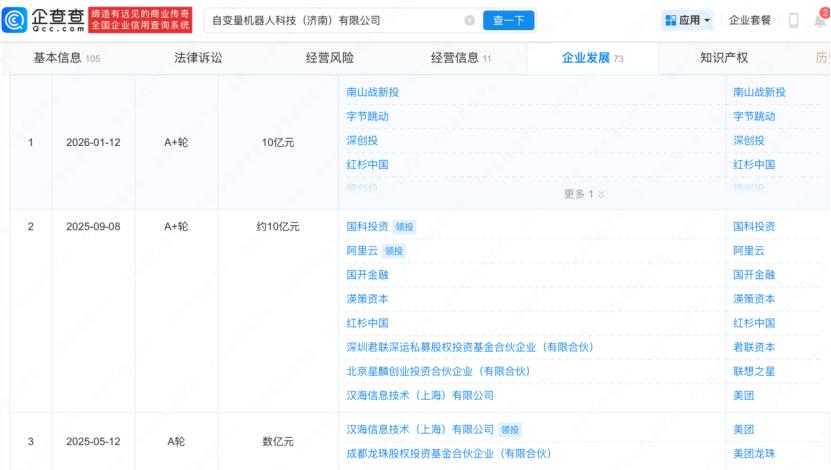Open the 法律诉讼 tab
This screenshot has height=470, width=831.
tap(198, 58)
